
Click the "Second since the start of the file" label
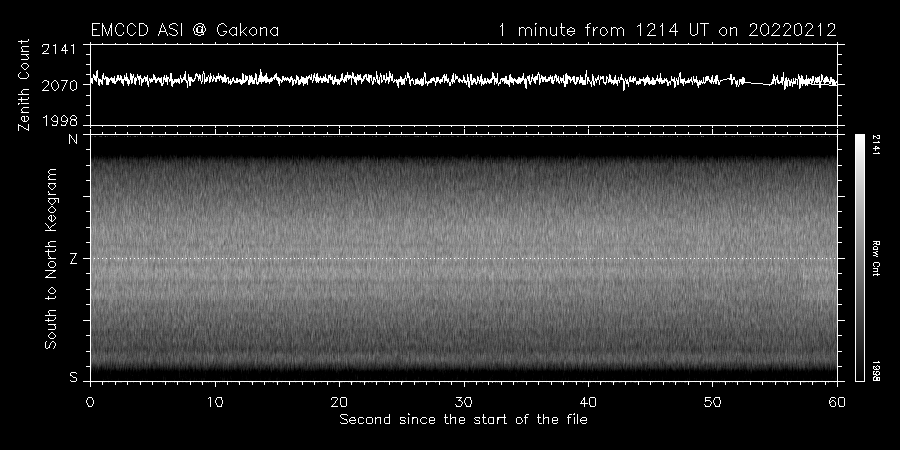(x=463, y=419)
